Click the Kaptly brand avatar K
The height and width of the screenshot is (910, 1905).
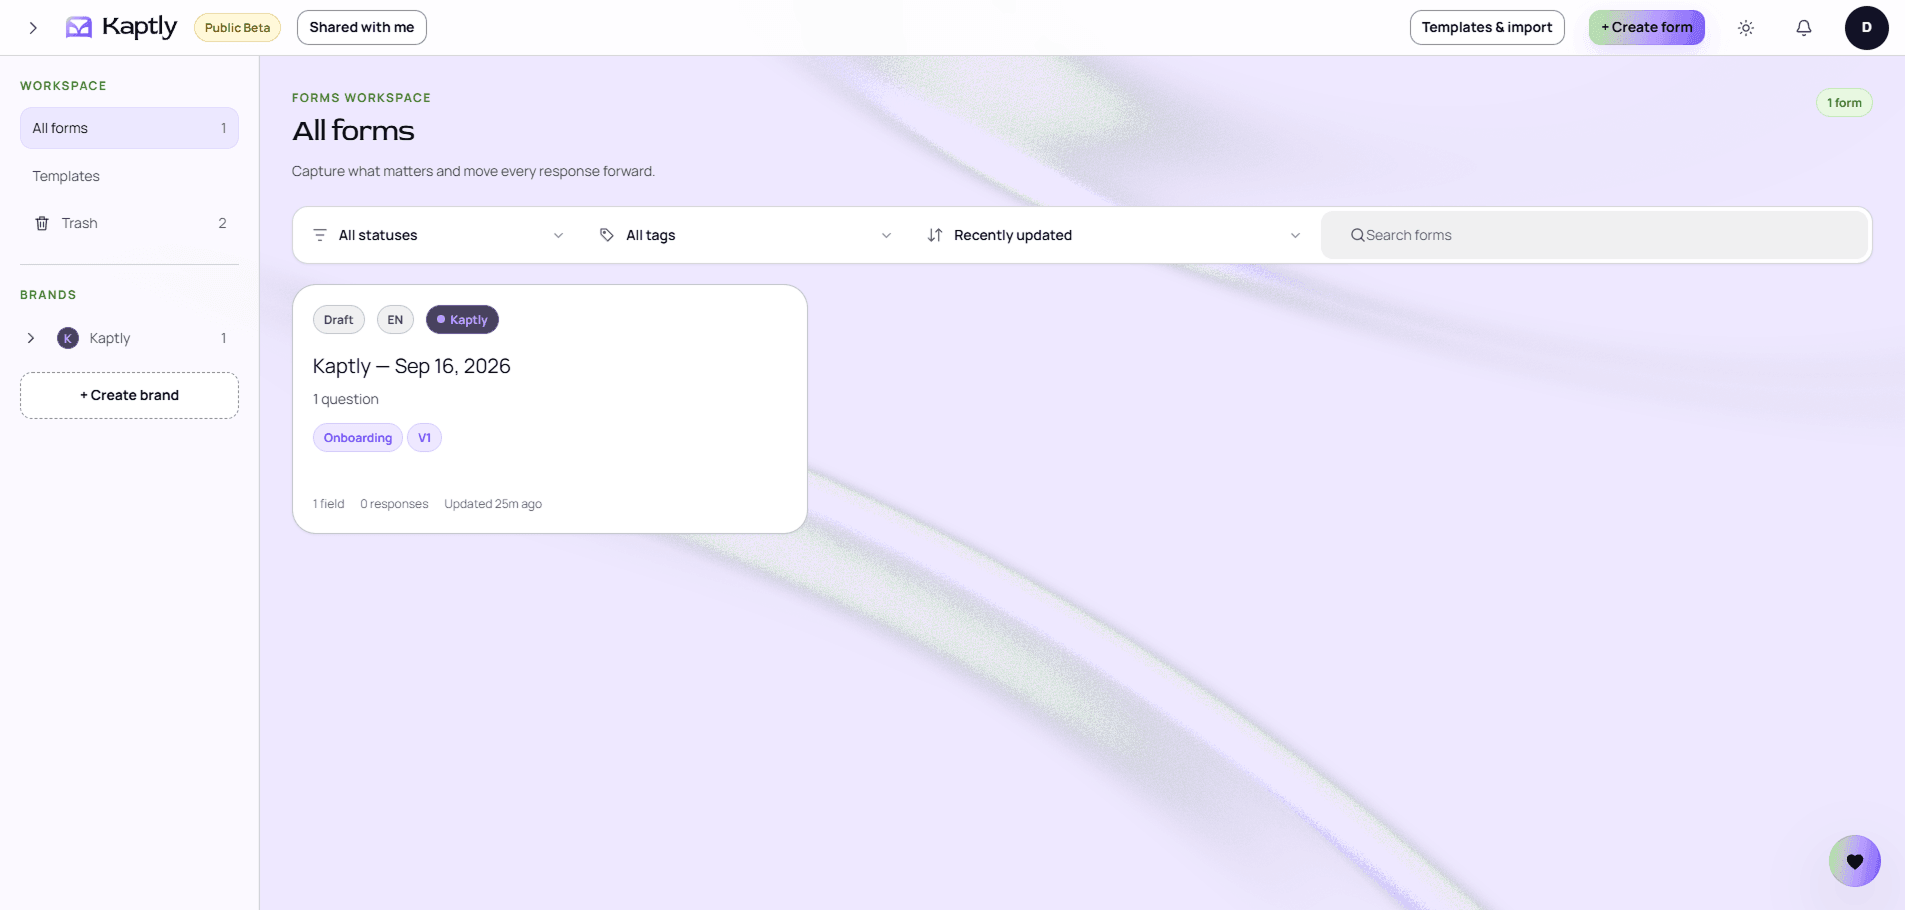(68, 338)
